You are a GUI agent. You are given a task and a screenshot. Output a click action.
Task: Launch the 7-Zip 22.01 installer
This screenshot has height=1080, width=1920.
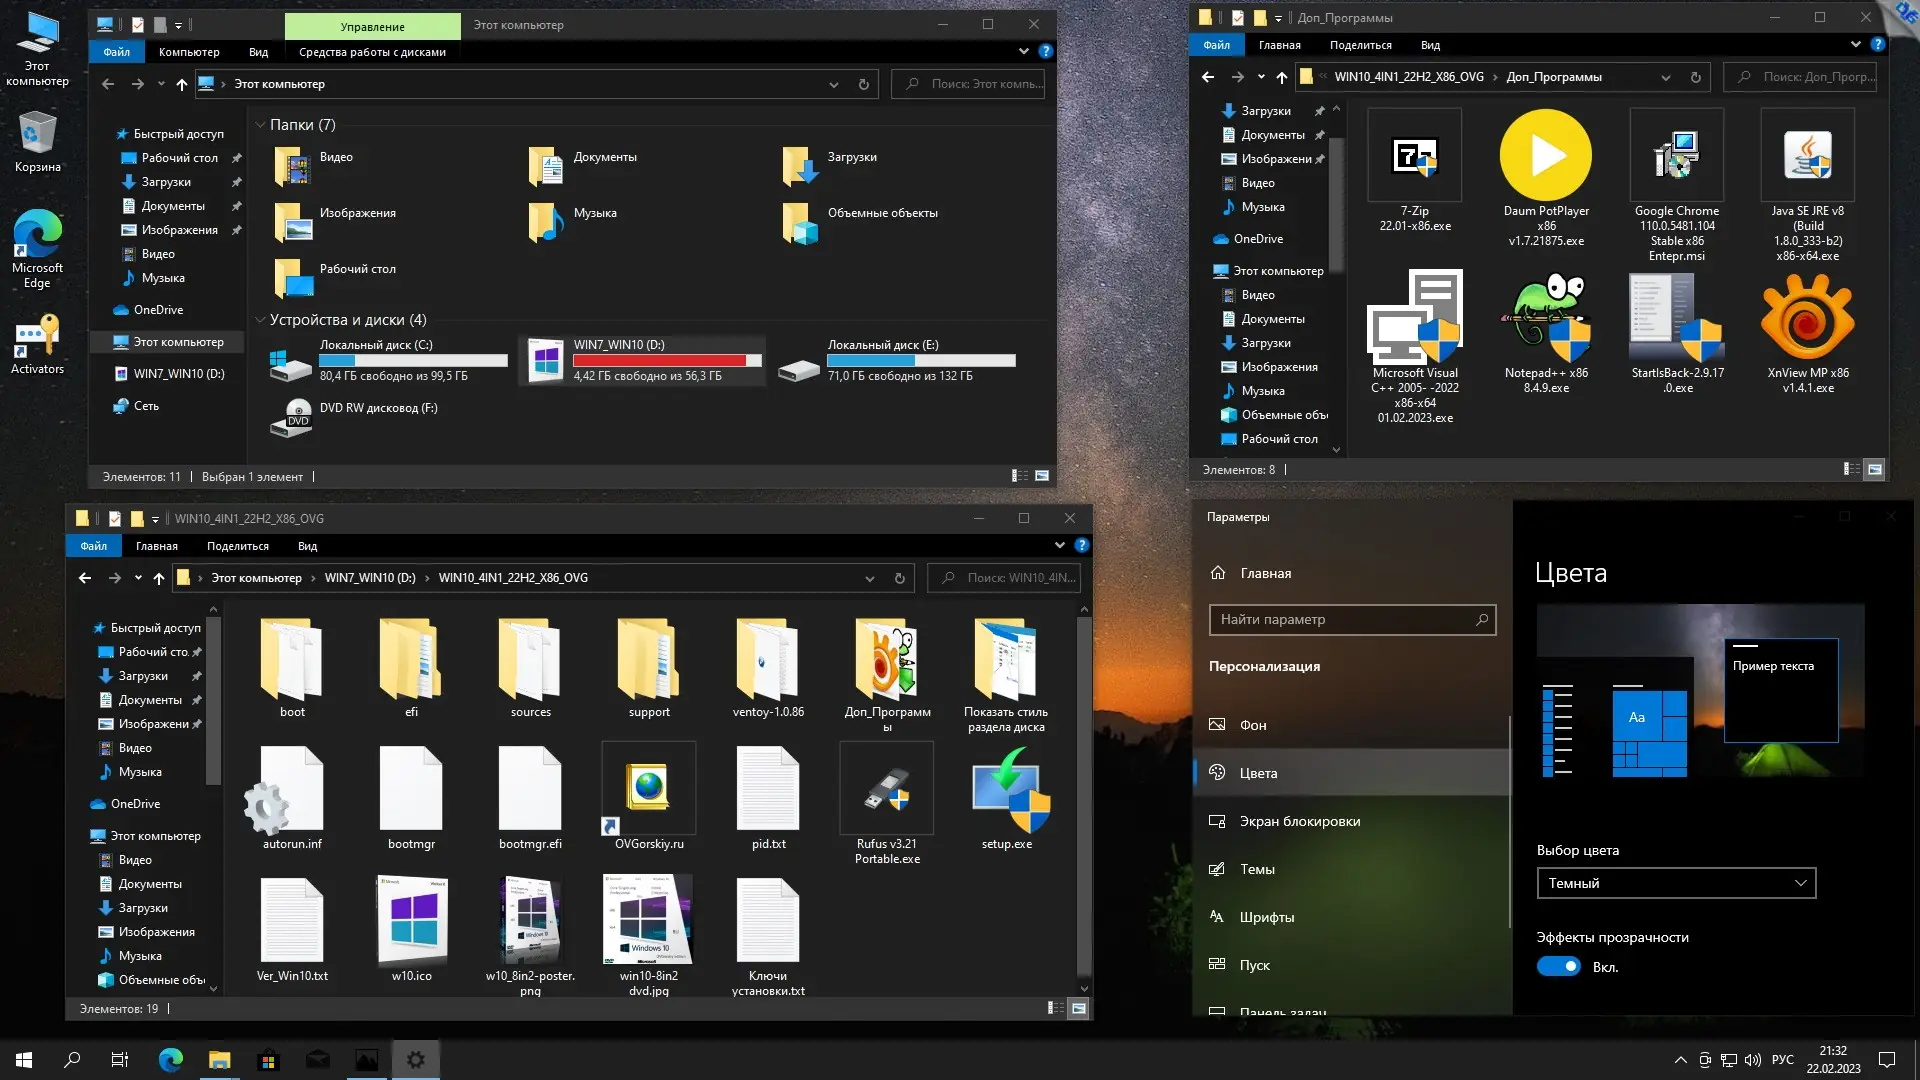(x=1413, y=155)
